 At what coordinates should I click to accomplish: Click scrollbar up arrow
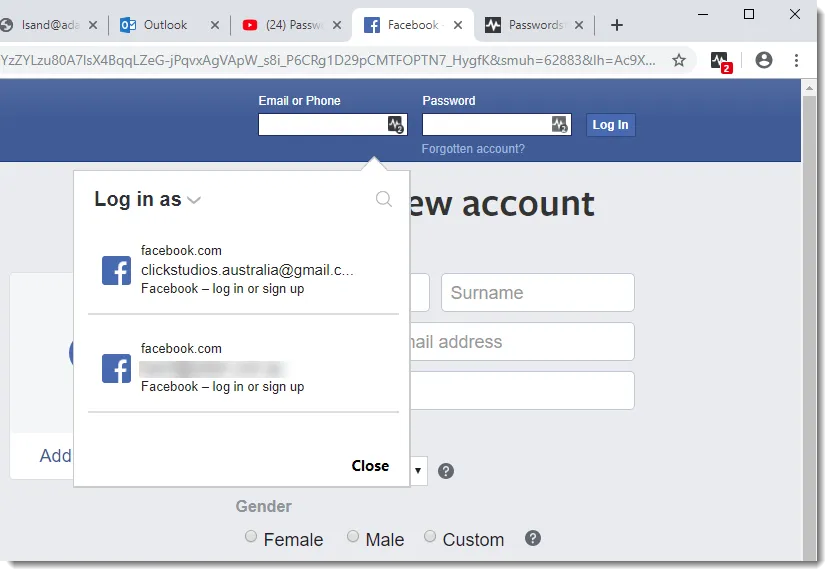tap(809, 88)
